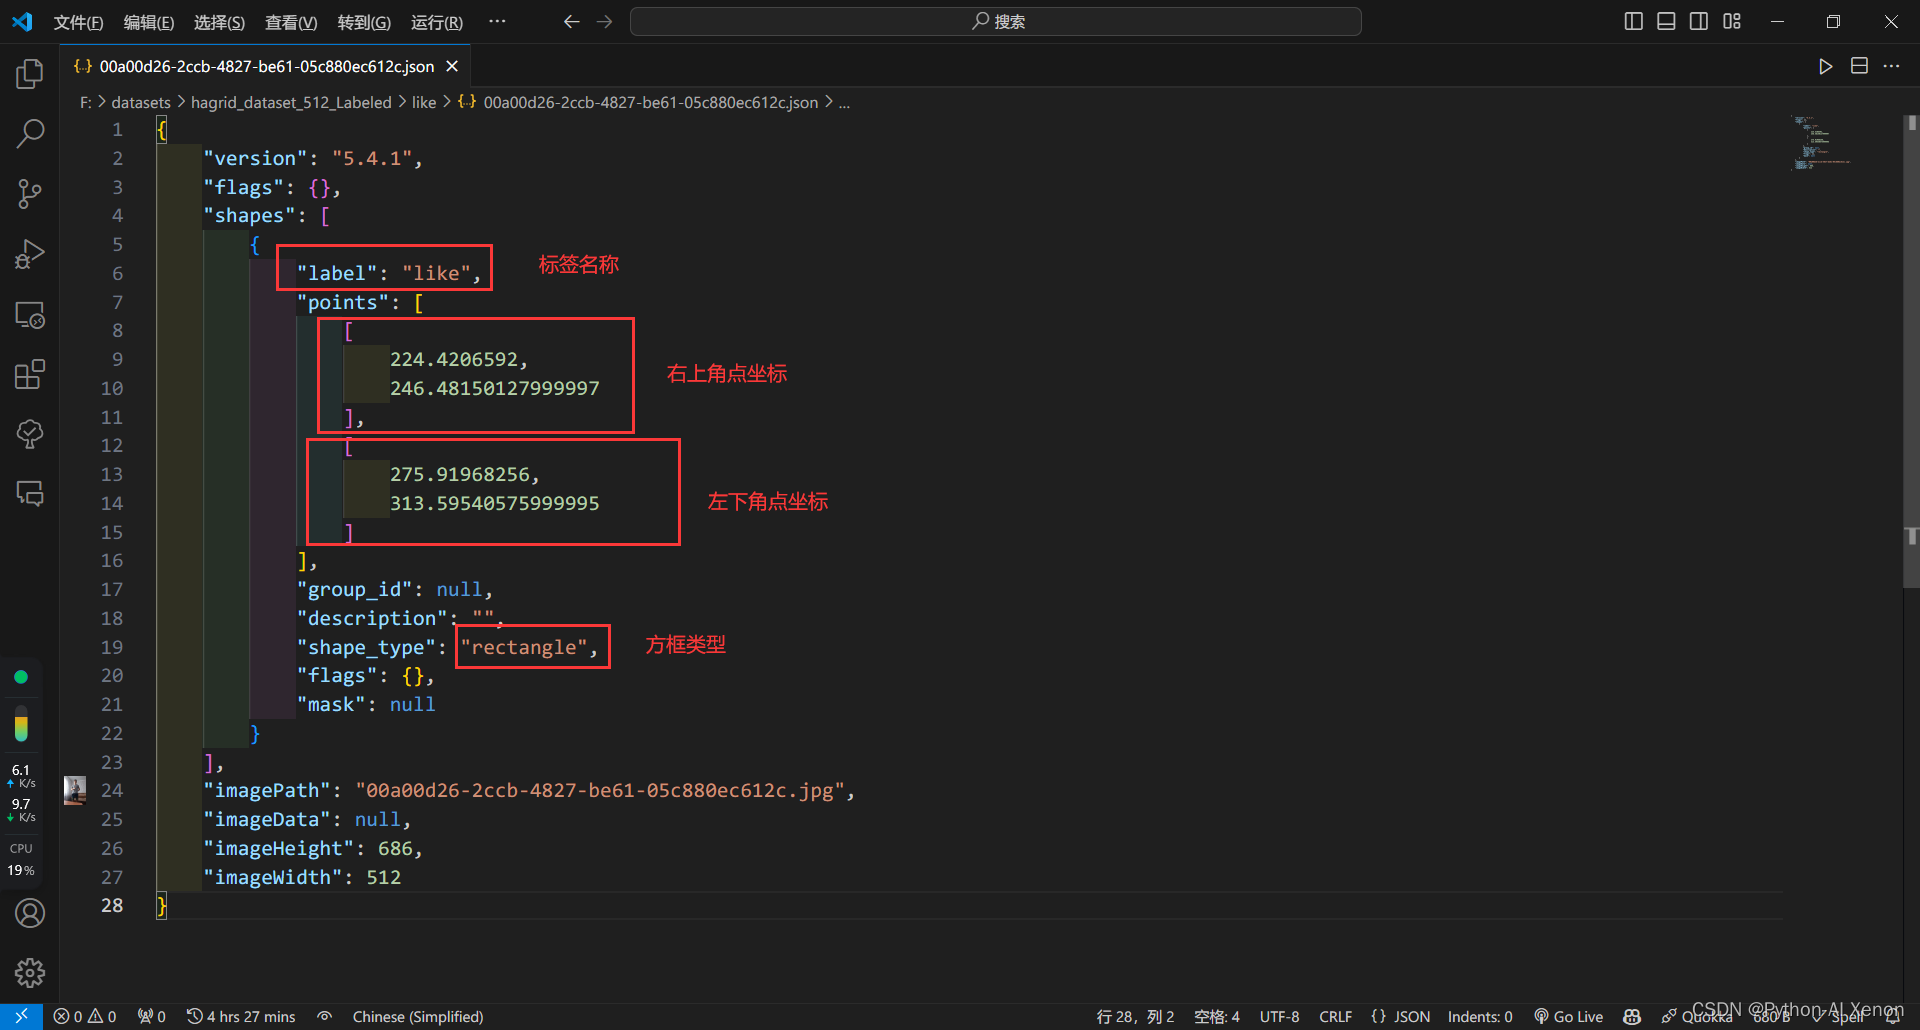Change indentation setting 空格: 4
Screen dimensions: 1920x1030
coord(1216,1016)
